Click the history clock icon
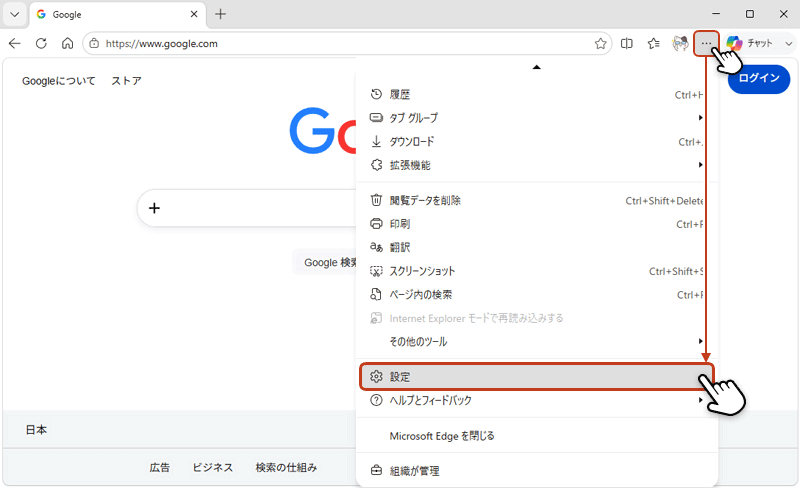Image resolution: width=800 pixels, height=488 pixels. click(x=376, y=94)
